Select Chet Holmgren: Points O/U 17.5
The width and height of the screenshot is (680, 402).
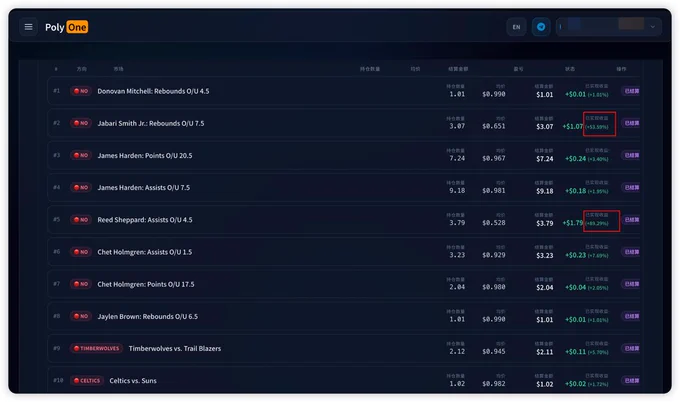(146, 284)
